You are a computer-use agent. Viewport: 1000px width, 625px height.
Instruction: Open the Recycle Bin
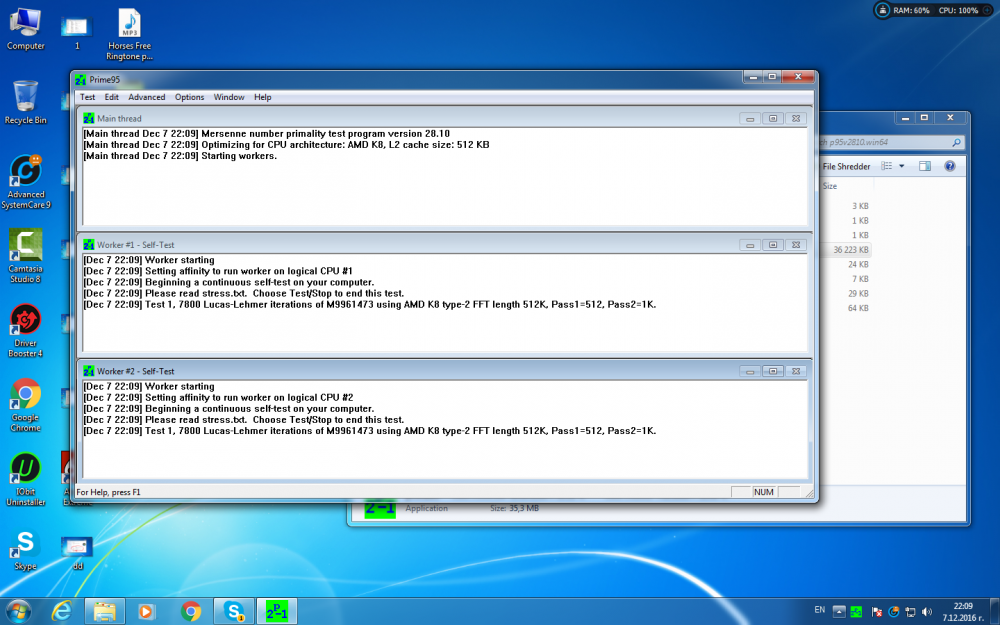pos(26,102)
